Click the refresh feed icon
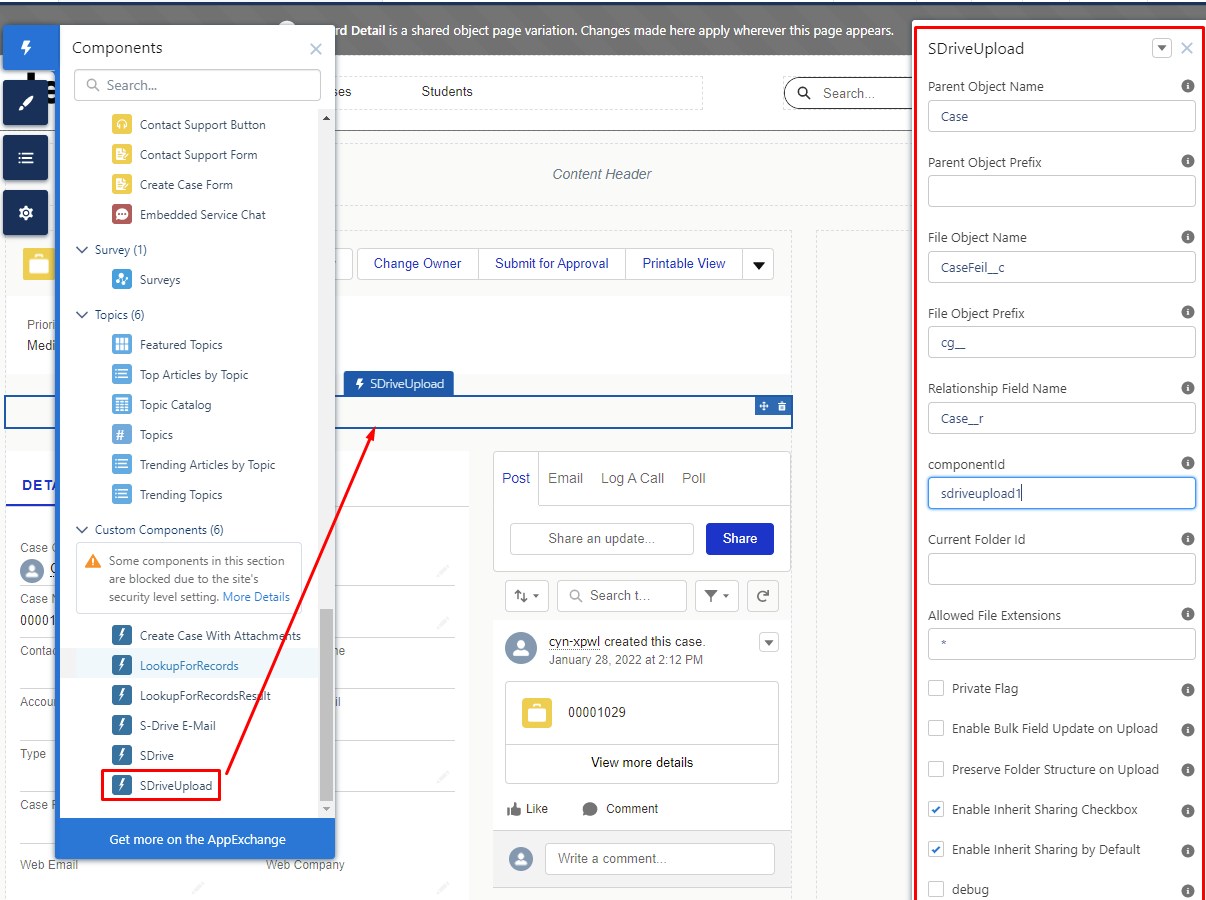 [762, 596]
